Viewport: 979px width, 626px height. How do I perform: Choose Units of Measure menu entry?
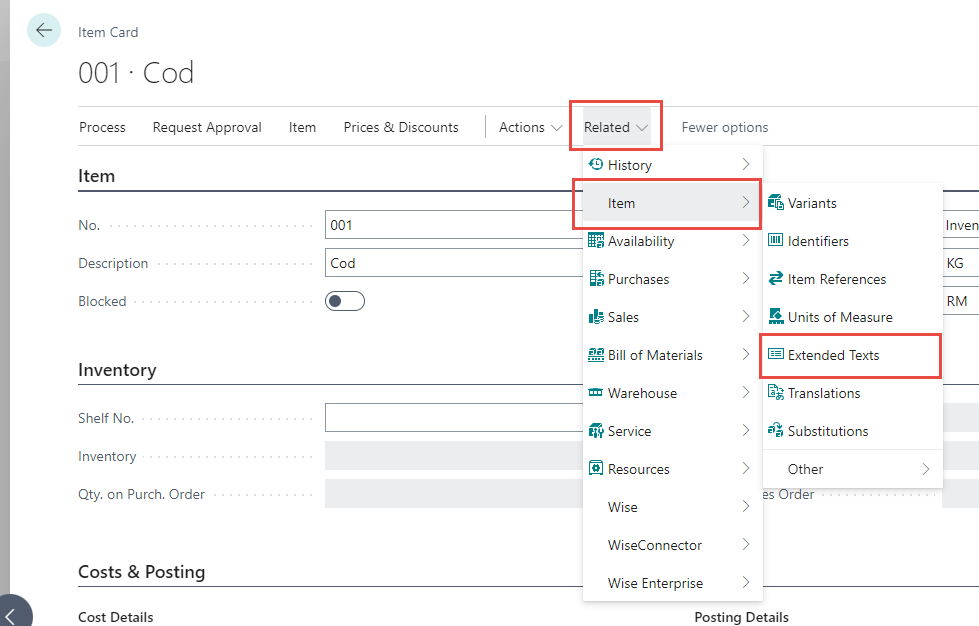tap(839, 317)
